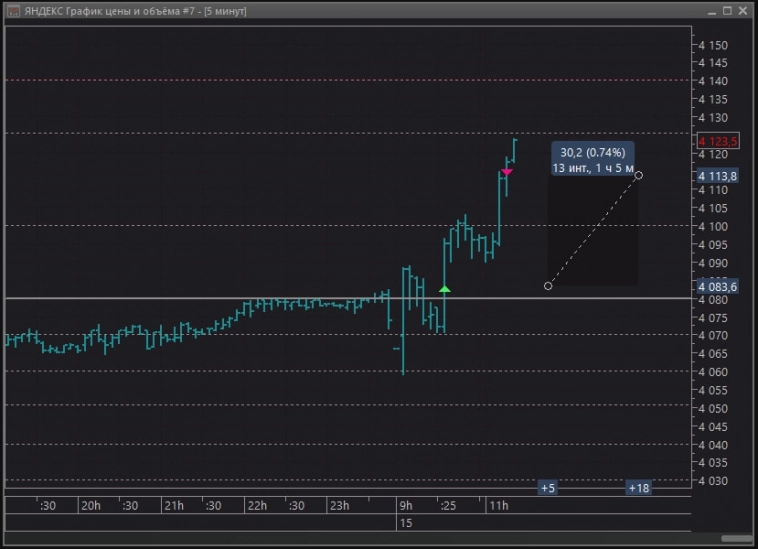Viewport: 758px width, 549px height.
Task: Click the 30,2 (0.74%) measurement label
Action: (592, 152)
